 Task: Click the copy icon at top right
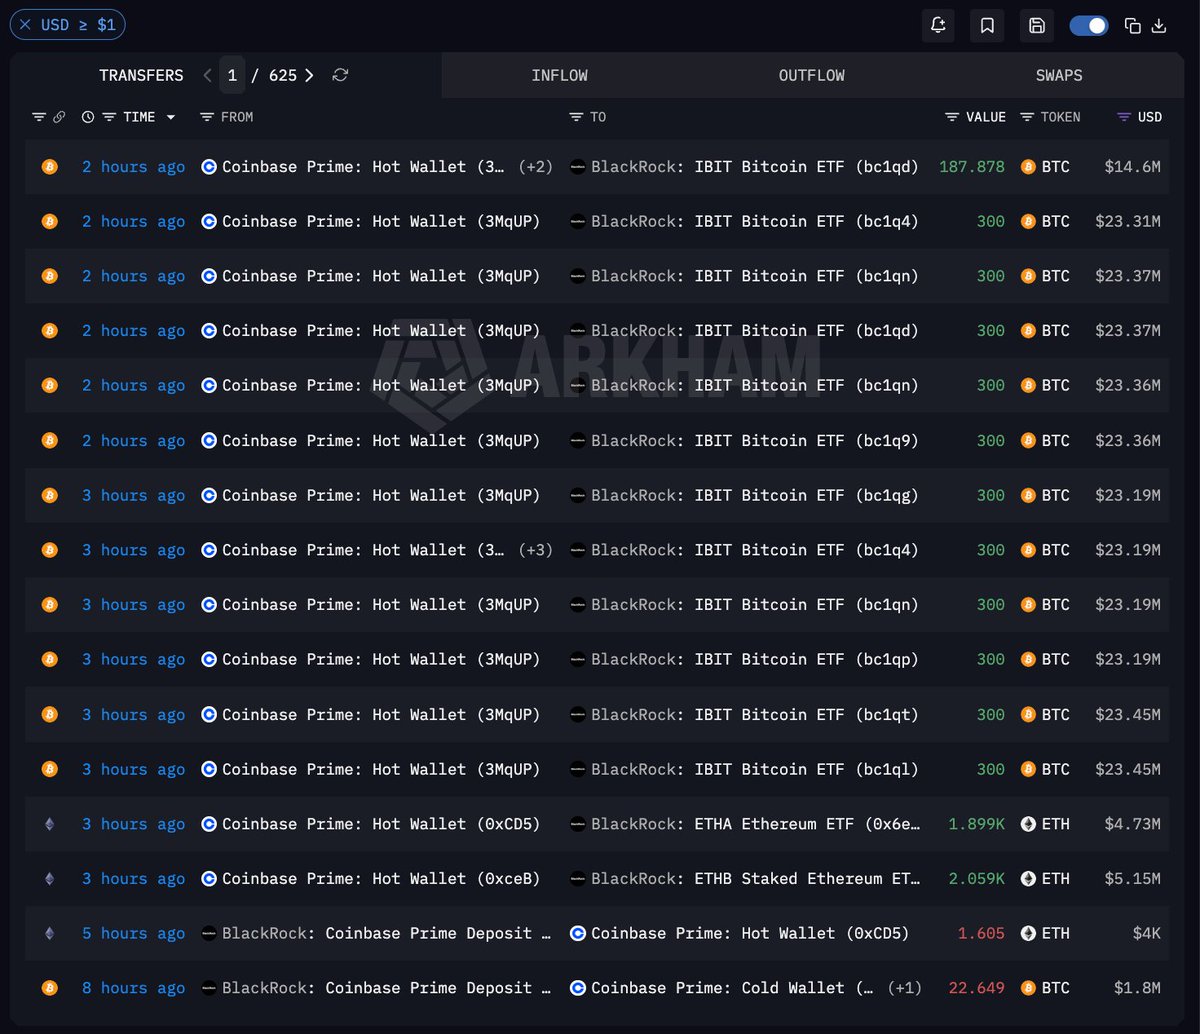coord(1133,26)
